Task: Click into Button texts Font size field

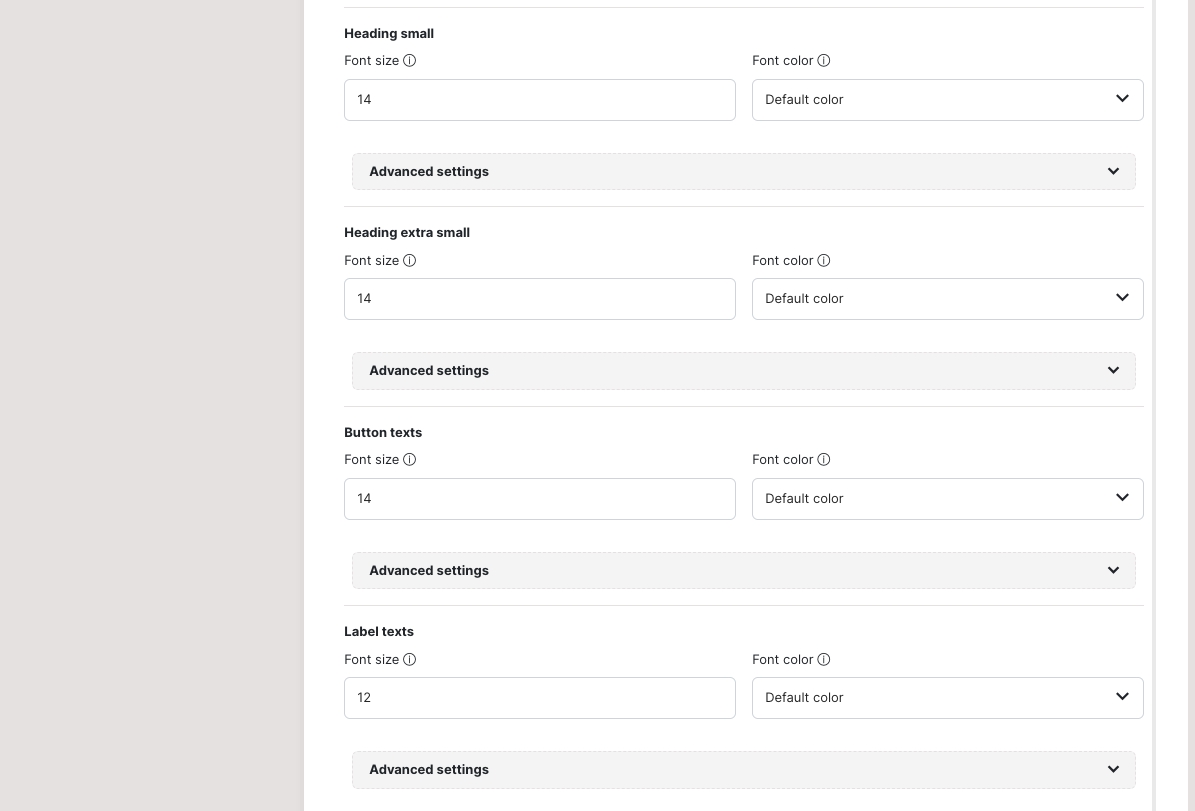Action: click(x=539, y=499)
